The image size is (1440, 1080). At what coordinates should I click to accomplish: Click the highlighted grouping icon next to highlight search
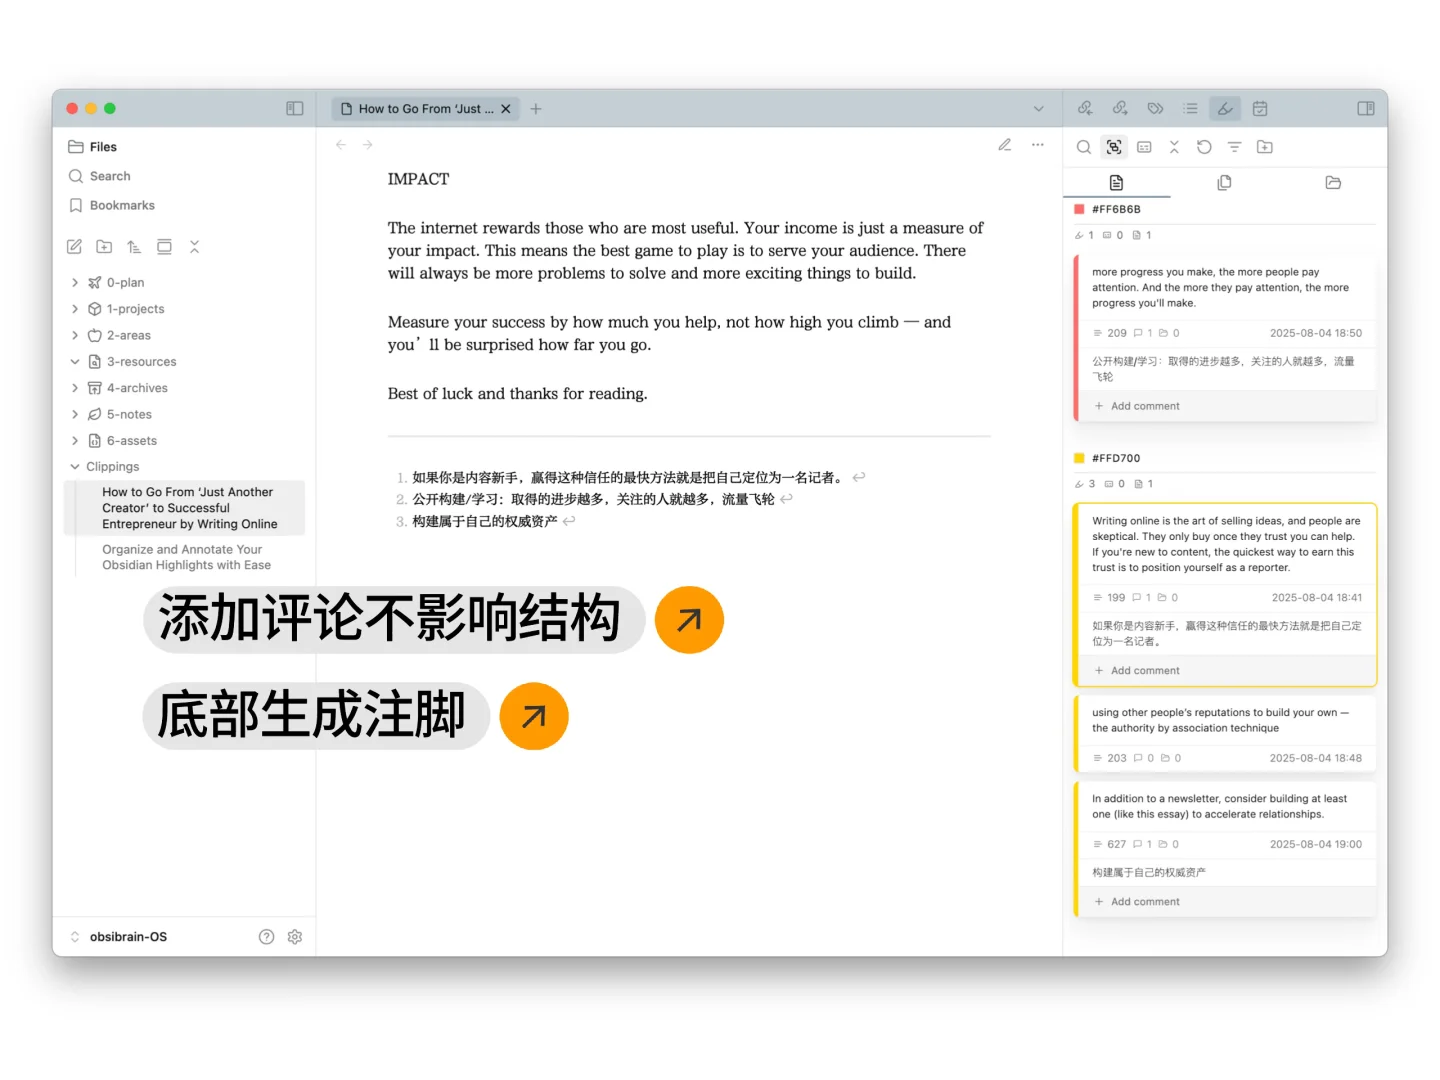coord(1114,147)
